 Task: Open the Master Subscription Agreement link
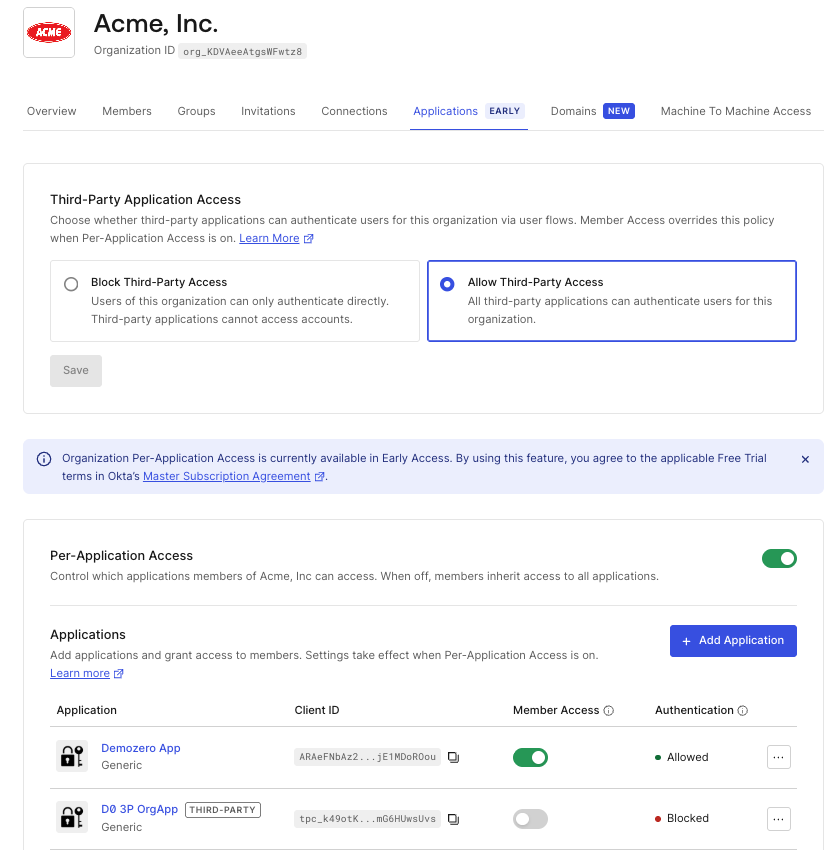pos(227,476)
